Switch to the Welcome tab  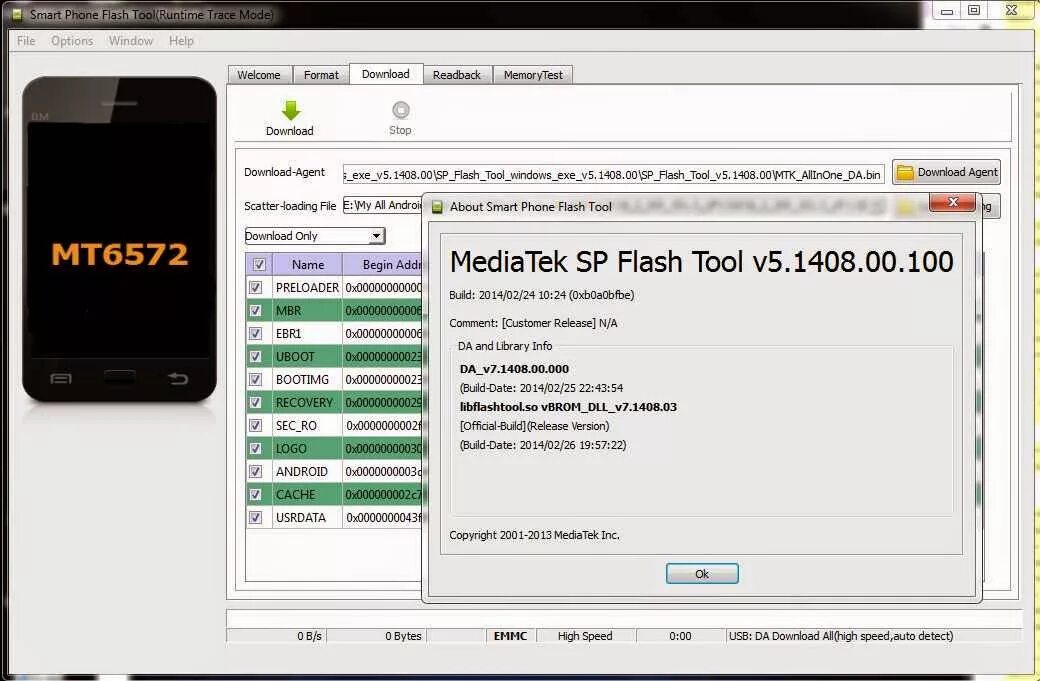coord(259,75)
